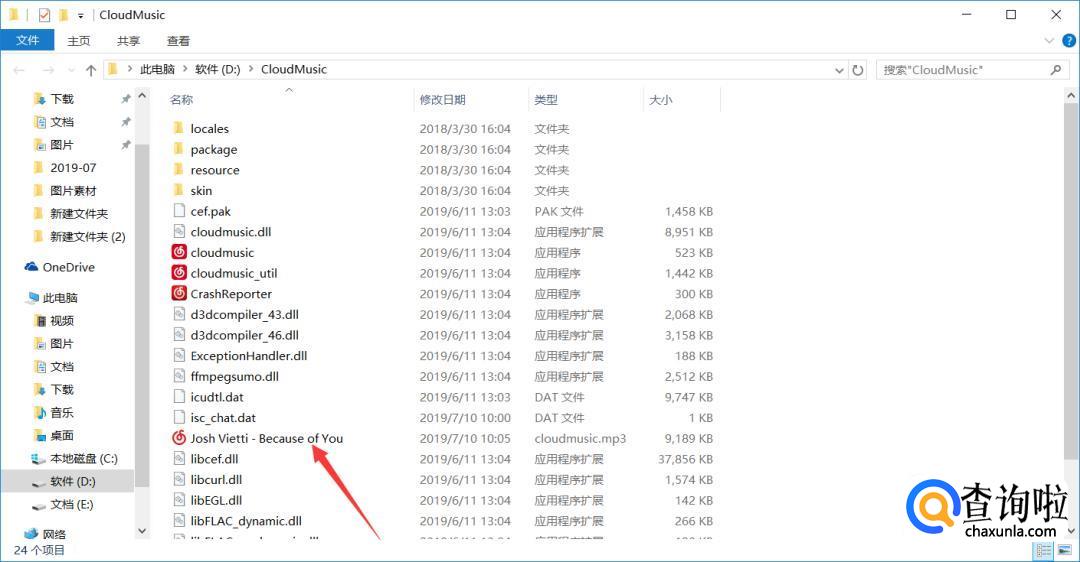Image resolution: width=1080 pixels, height=562 pixels.
Task: Open 视频 under 此电脑
Action: pos(62,320)
